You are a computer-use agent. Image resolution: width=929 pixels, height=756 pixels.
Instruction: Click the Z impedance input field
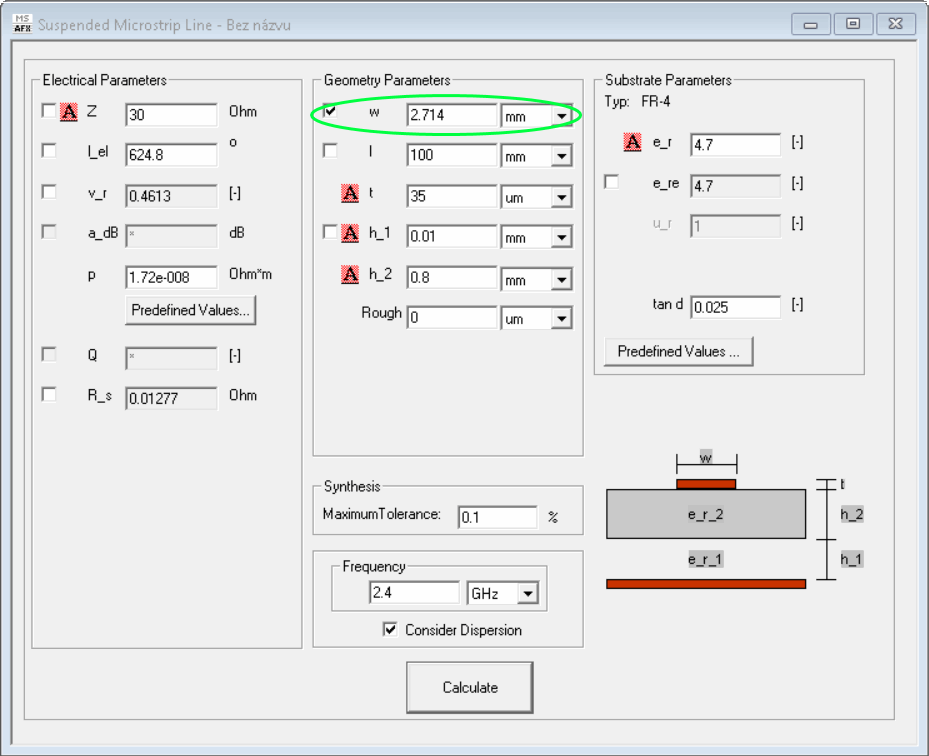click(171, 115)
